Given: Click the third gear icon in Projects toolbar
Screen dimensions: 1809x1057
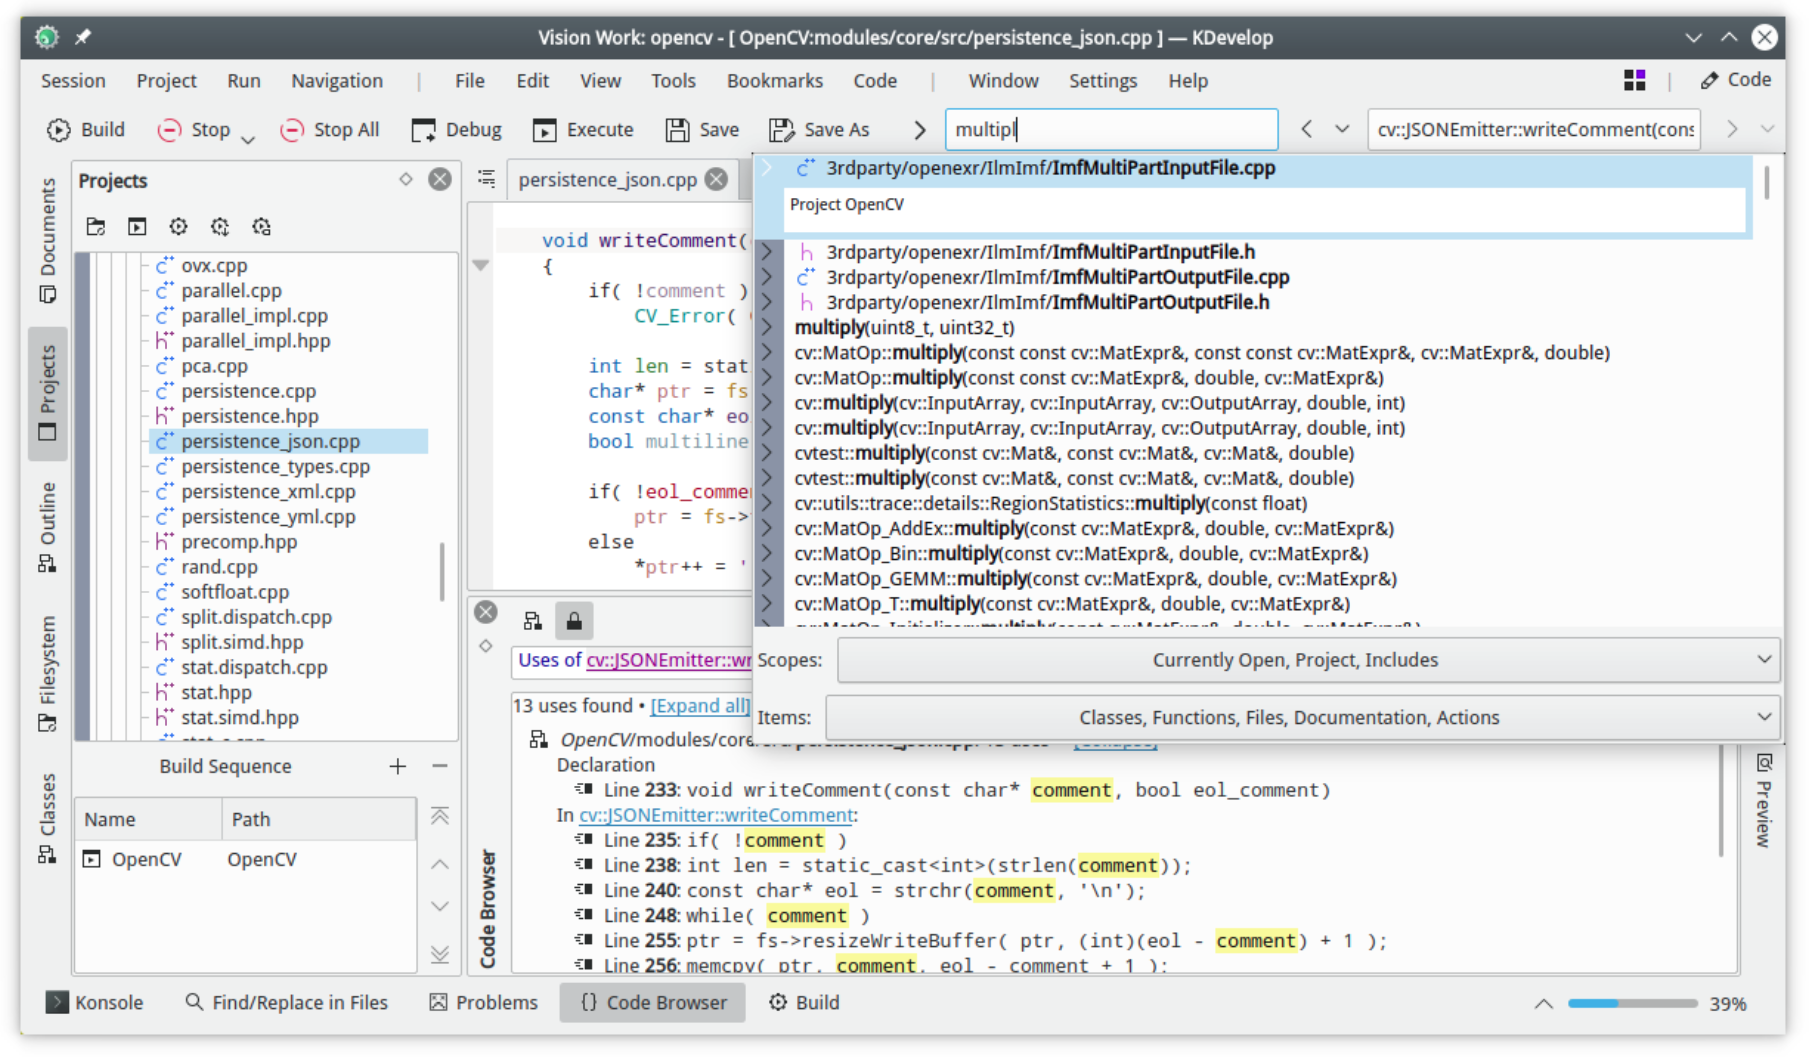Looking at the screenshot, I should point(262,227).
